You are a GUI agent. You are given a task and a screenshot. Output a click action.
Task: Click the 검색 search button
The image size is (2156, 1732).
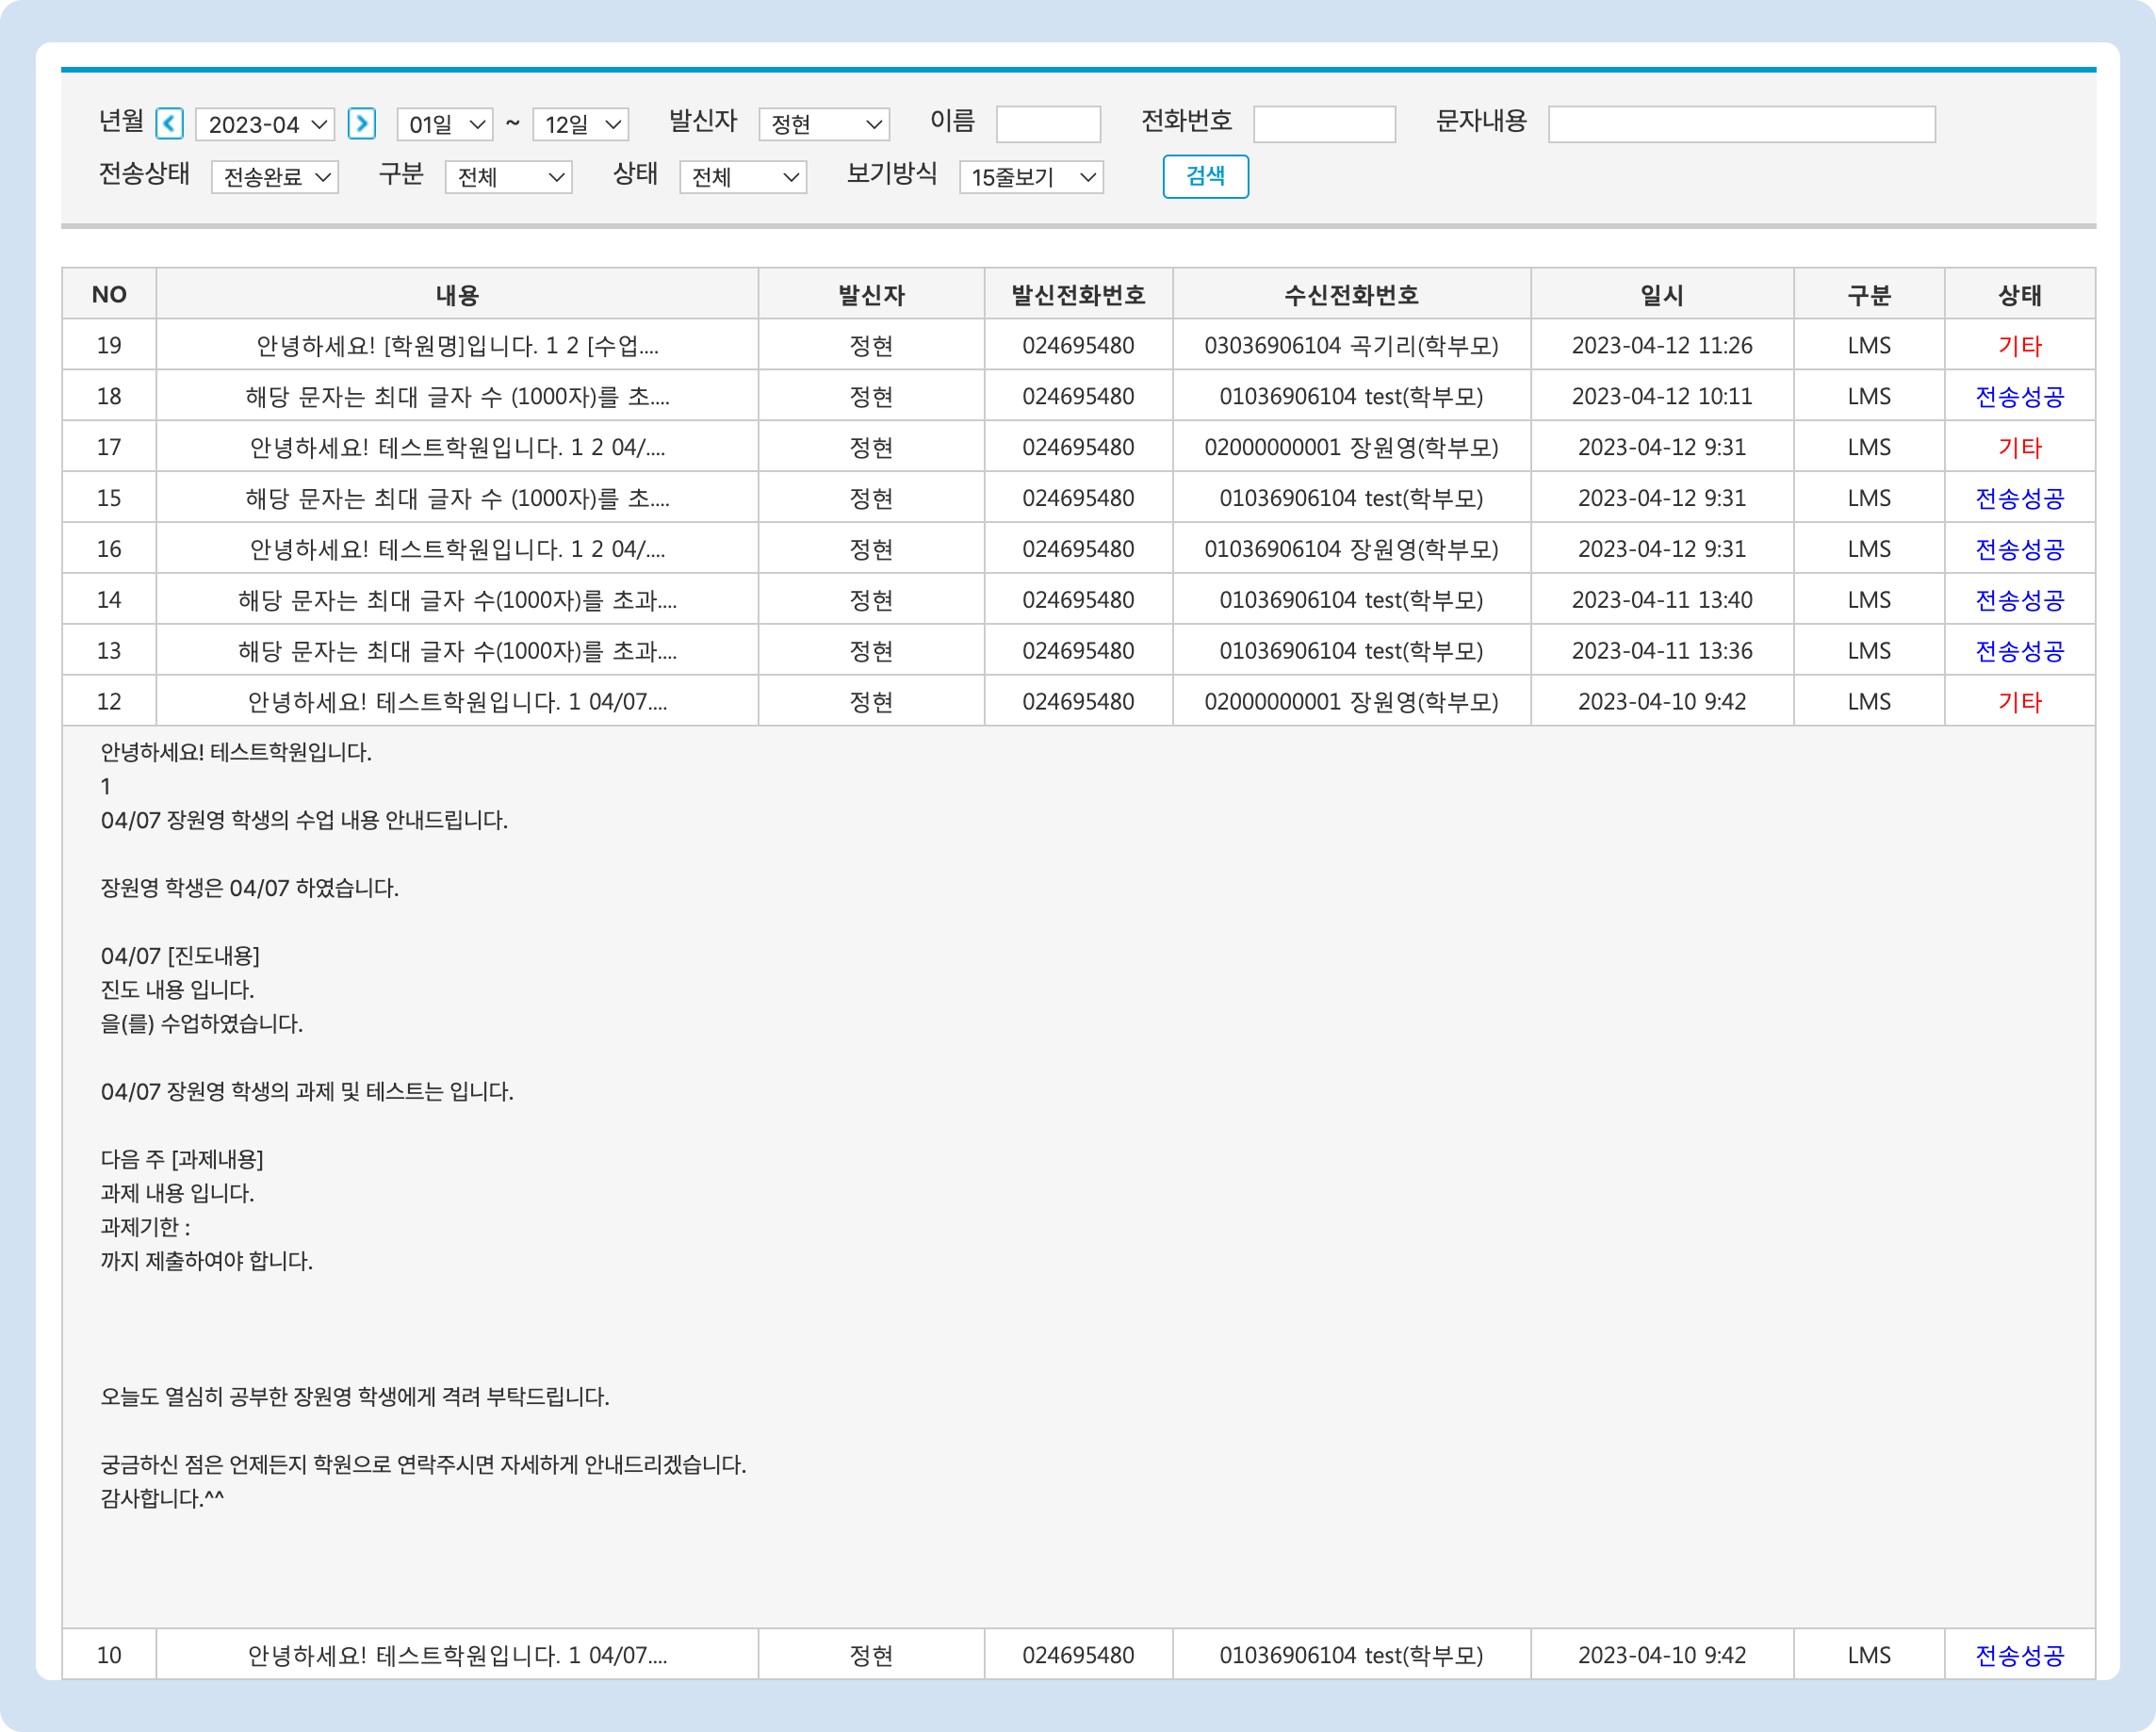1205,177
